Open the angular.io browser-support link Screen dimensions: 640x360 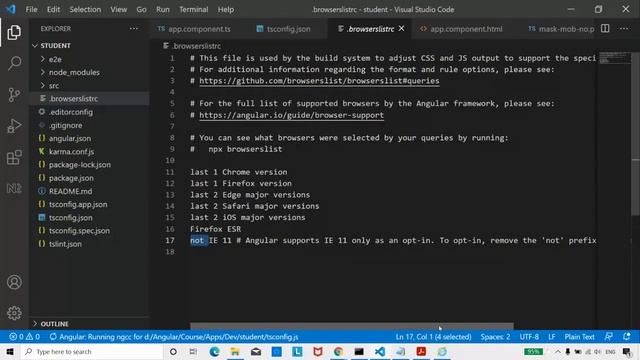[x=291, y=115]
